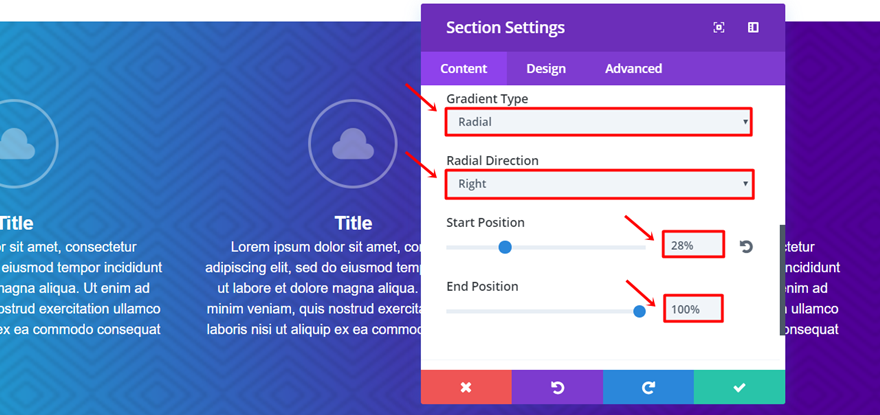Click the blue redo button

pos(648,387)
